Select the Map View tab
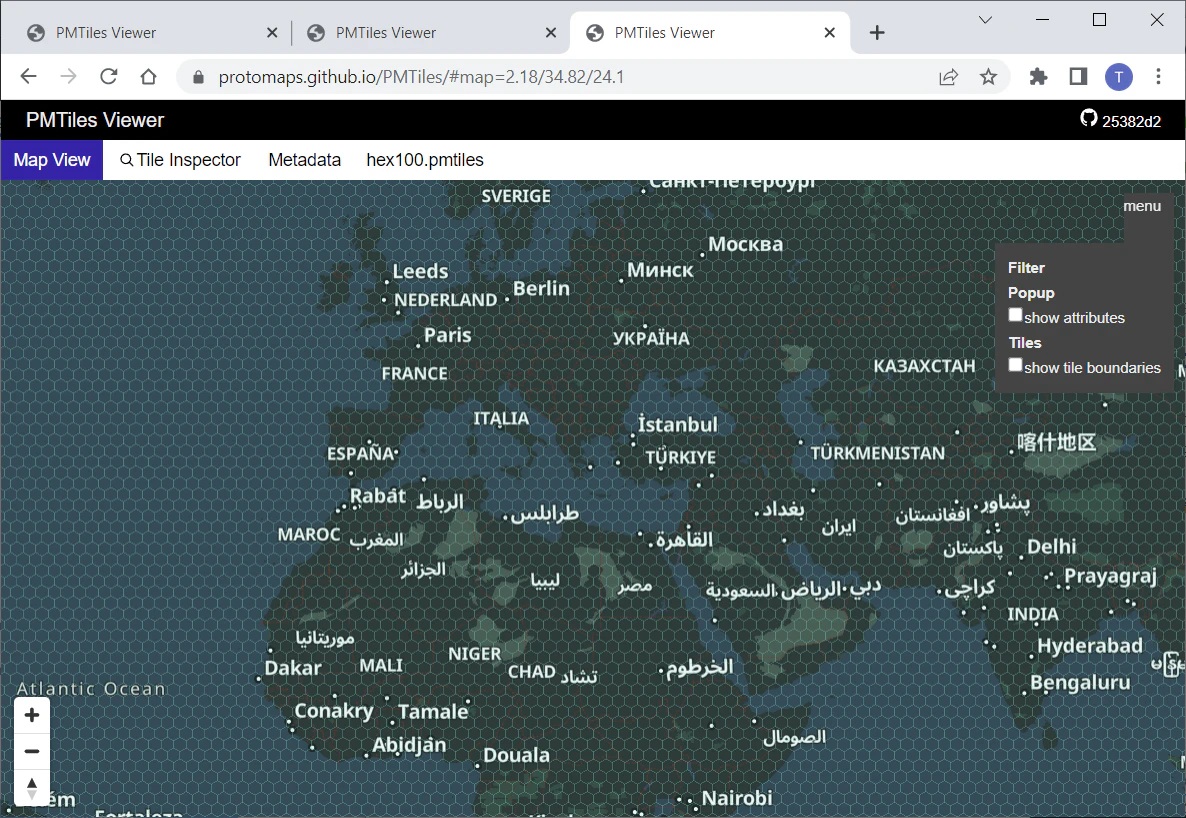 point(51,160)
